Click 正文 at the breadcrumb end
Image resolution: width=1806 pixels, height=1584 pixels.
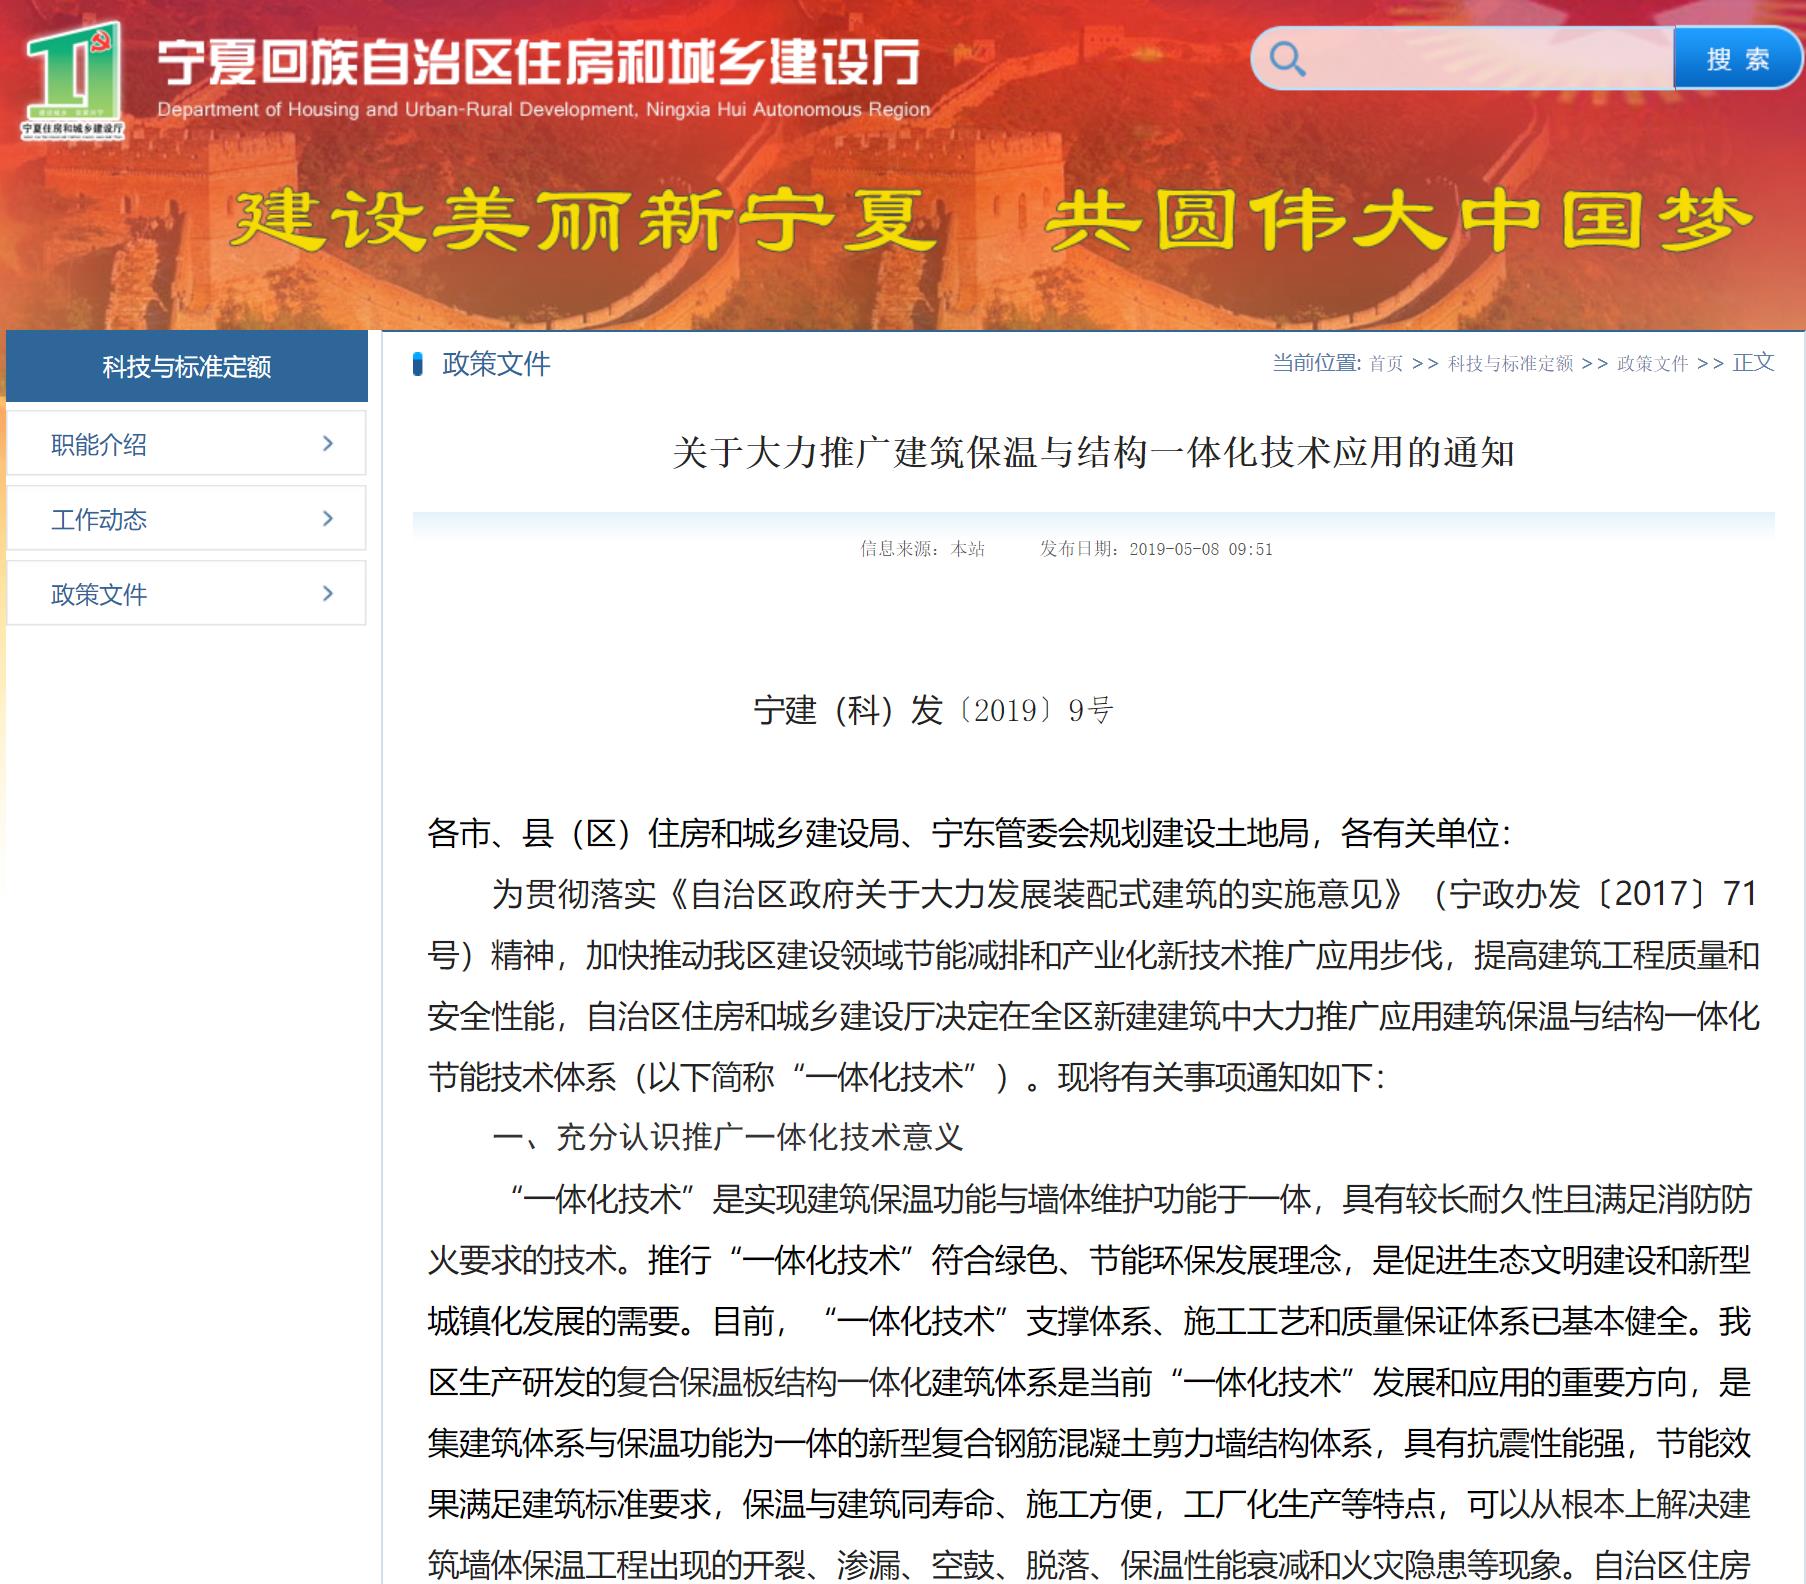point(1753,363)
